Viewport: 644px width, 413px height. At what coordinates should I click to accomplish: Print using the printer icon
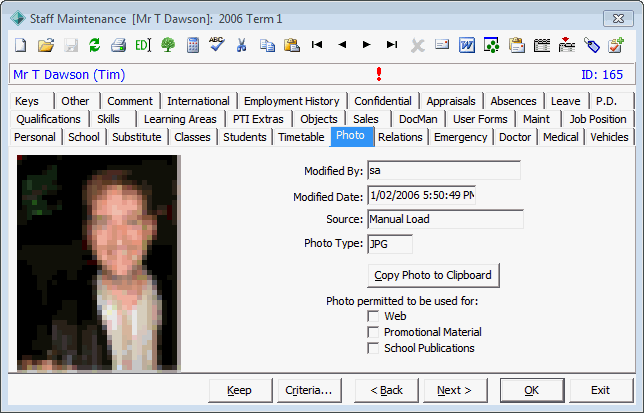[119, 45]
